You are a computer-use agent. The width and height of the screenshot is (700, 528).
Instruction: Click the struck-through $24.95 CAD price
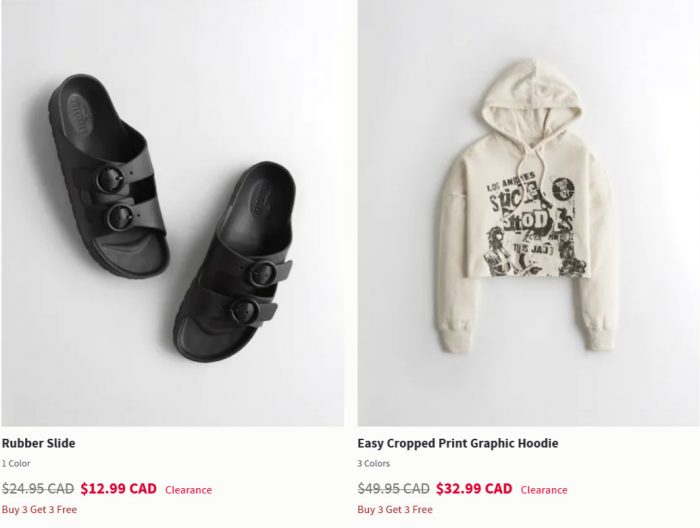(38, 489)
